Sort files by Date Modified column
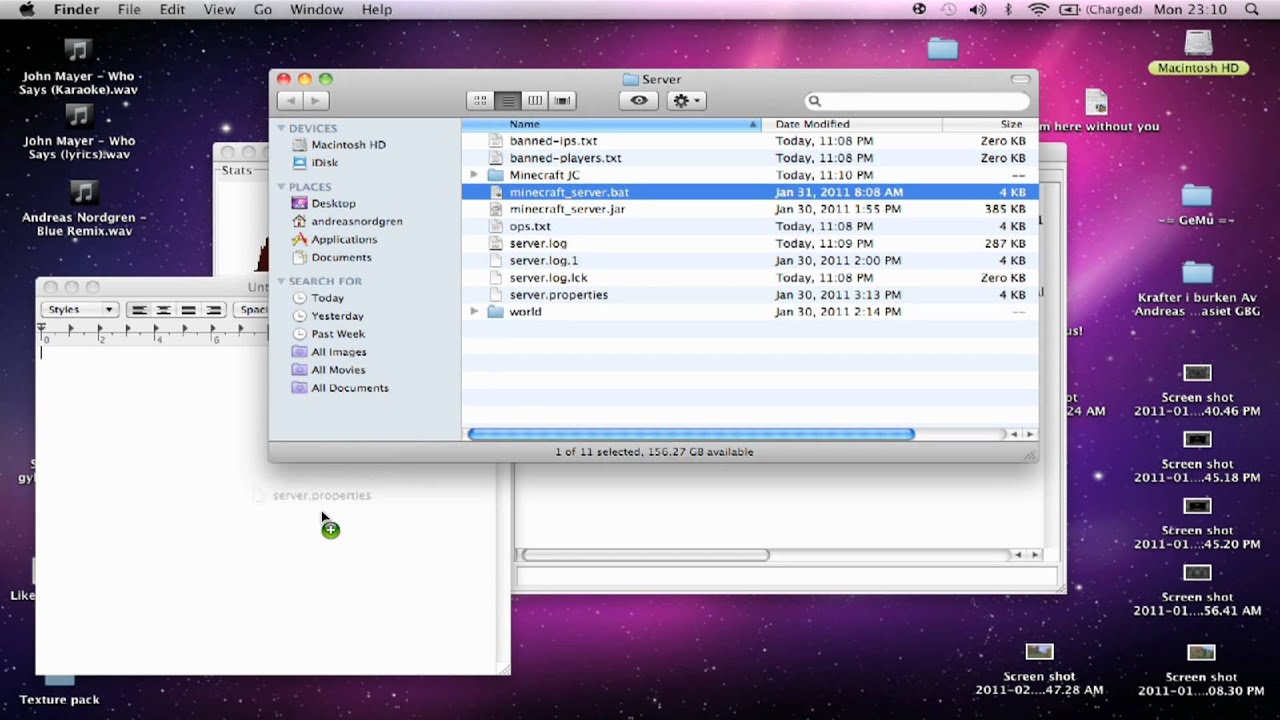The height and width of the screenshot is (720, 1280). (x=852, y=124)
